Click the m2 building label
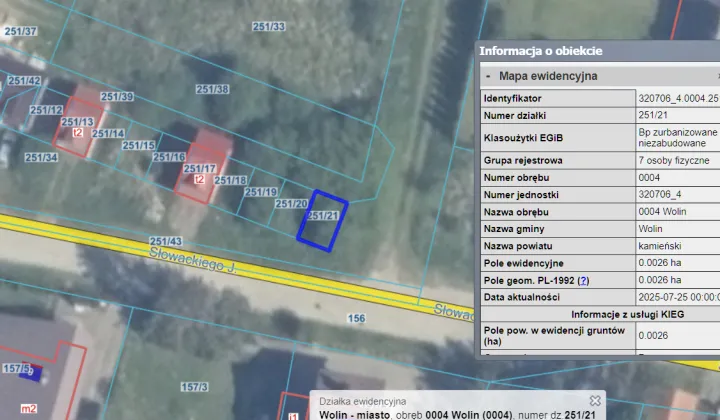Screen dimensions: 720x420 [28, 409]
